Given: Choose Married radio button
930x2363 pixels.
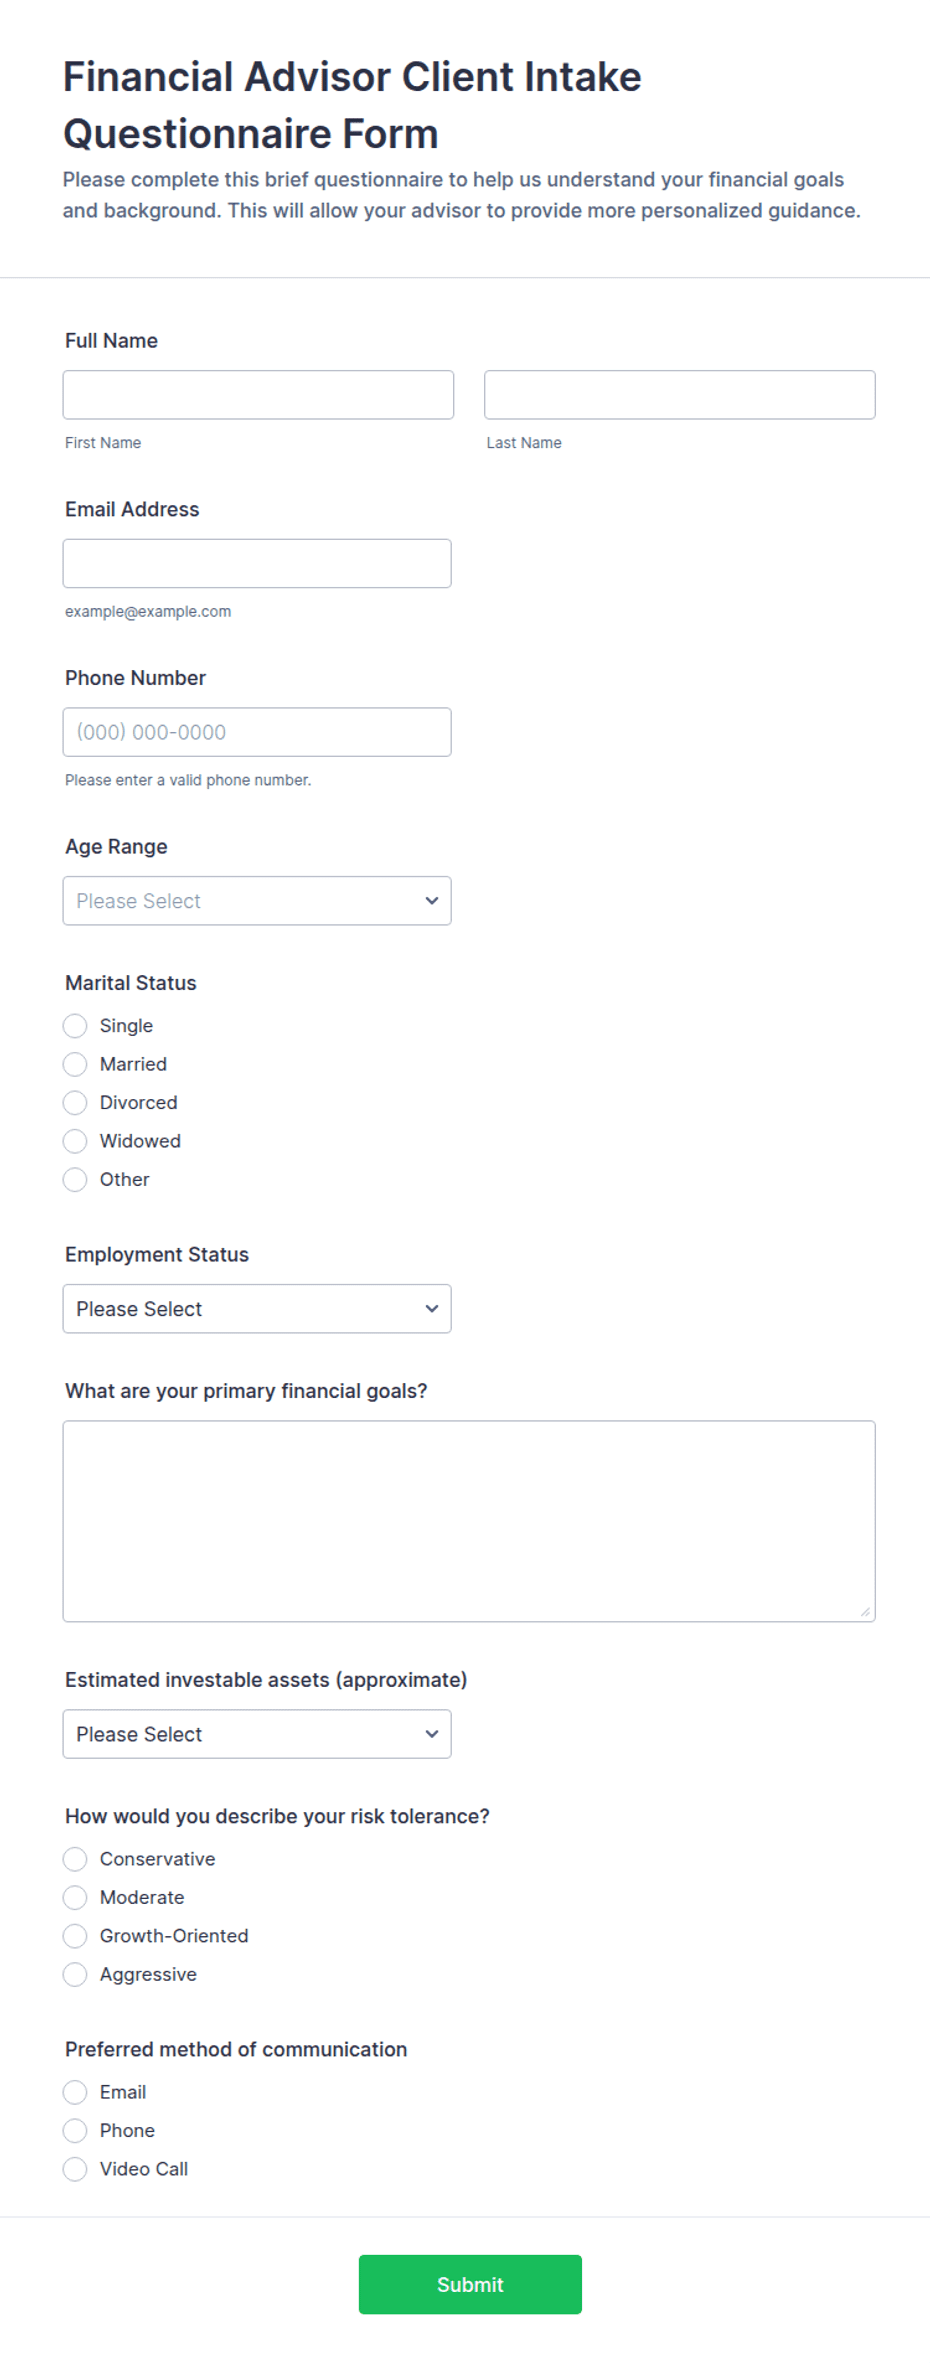Looking at the screenshot, I should tap(75, 1064).
